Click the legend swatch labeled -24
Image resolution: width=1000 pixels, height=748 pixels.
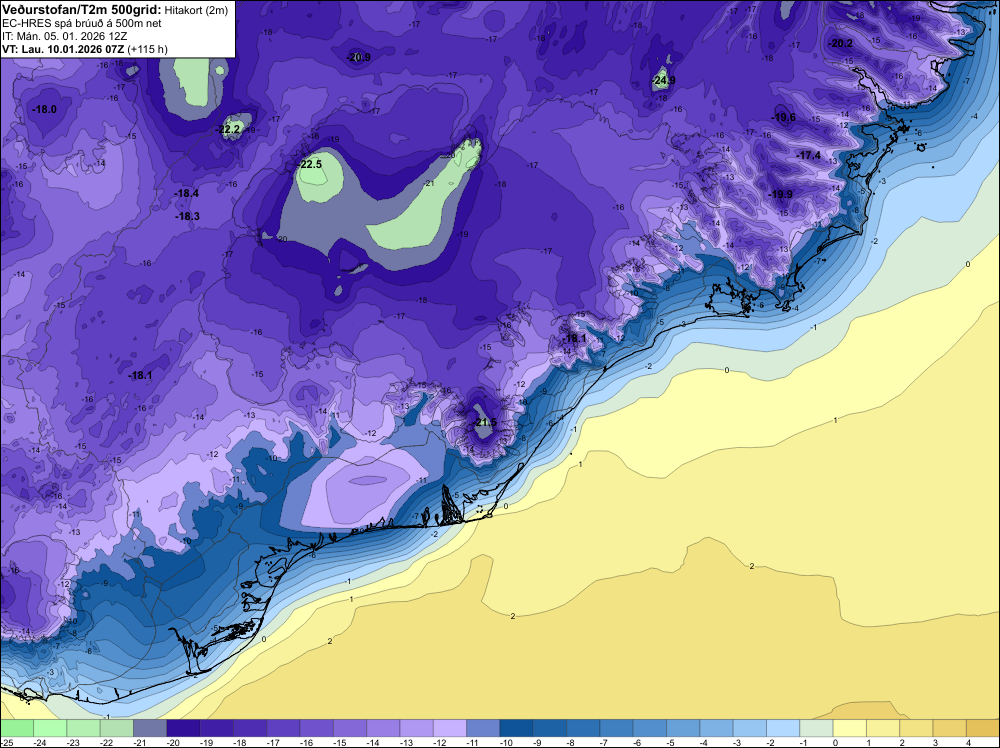pos(50,728)
